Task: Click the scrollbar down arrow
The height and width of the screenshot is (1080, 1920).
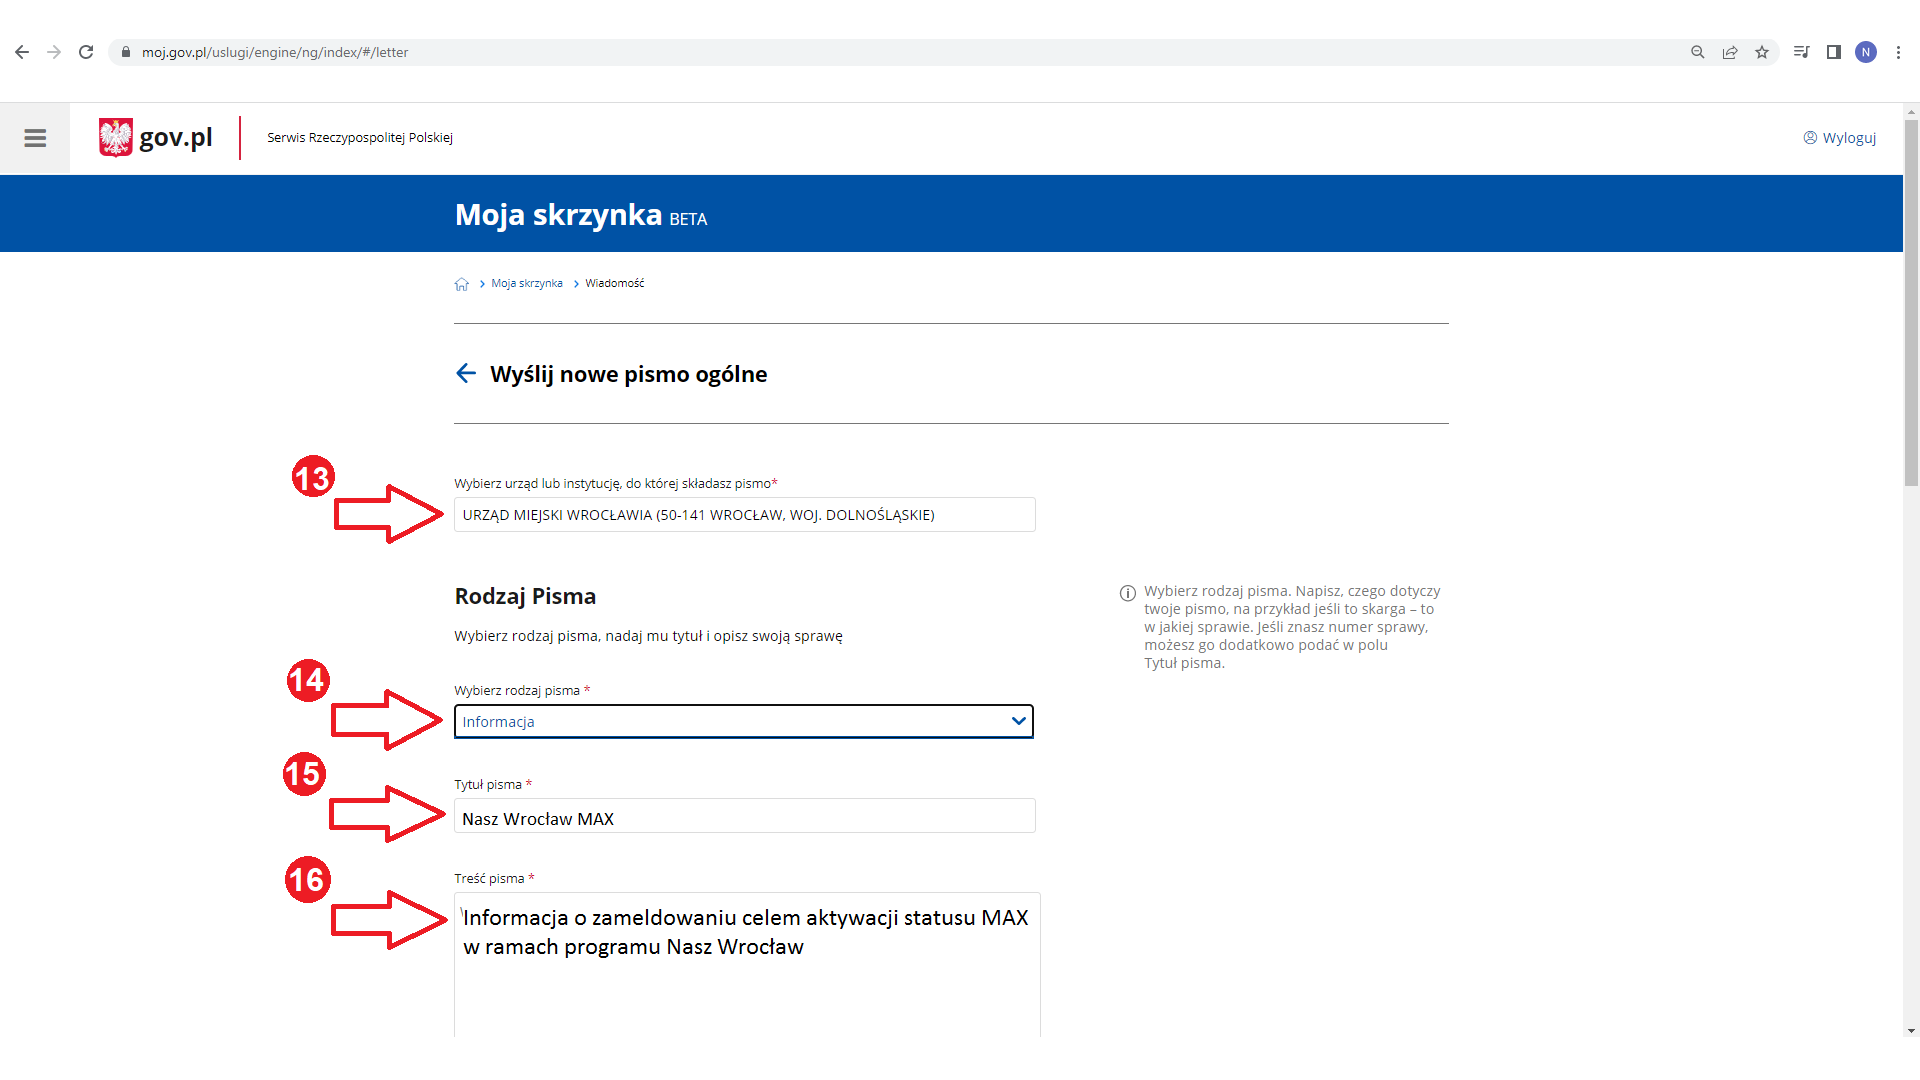Action: click(x=1911, y=1030)
